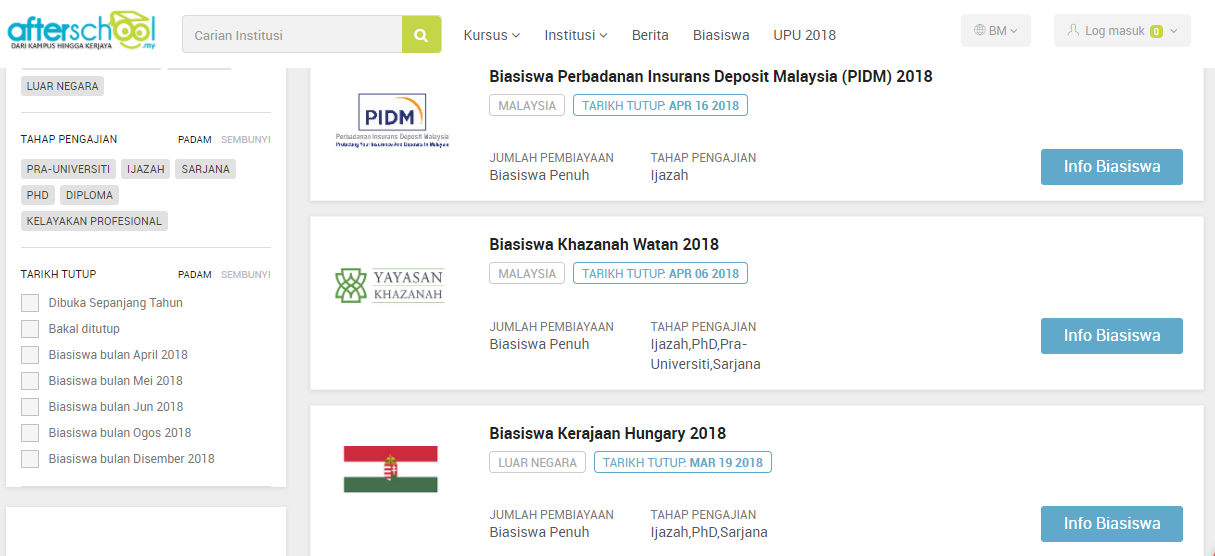Tick the Dibuka Sepanjang Tahun checkbox
The image size is (1215, 556).
point(30,303)
